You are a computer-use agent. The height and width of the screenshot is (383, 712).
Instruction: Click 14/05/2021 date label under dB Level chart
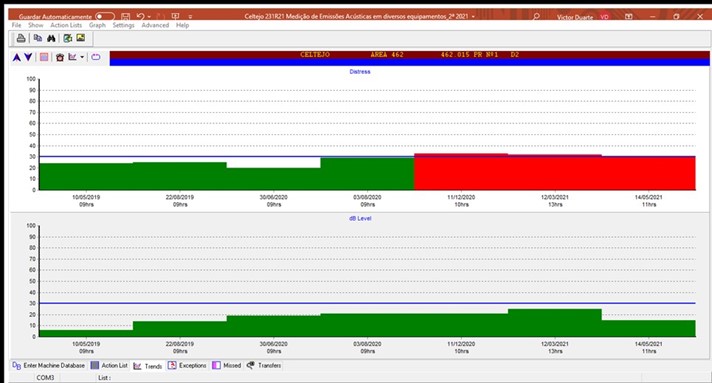648,344
